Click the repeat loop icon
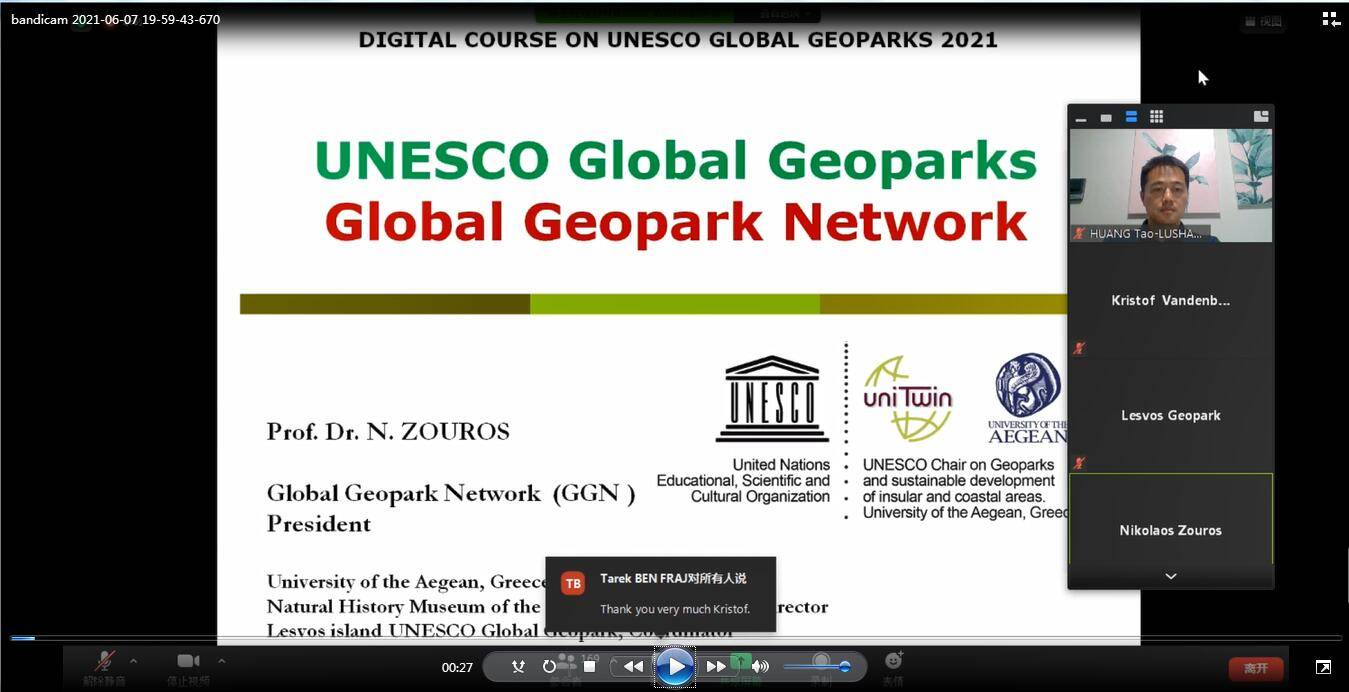The image size is (1349, 692). [549, 666]
